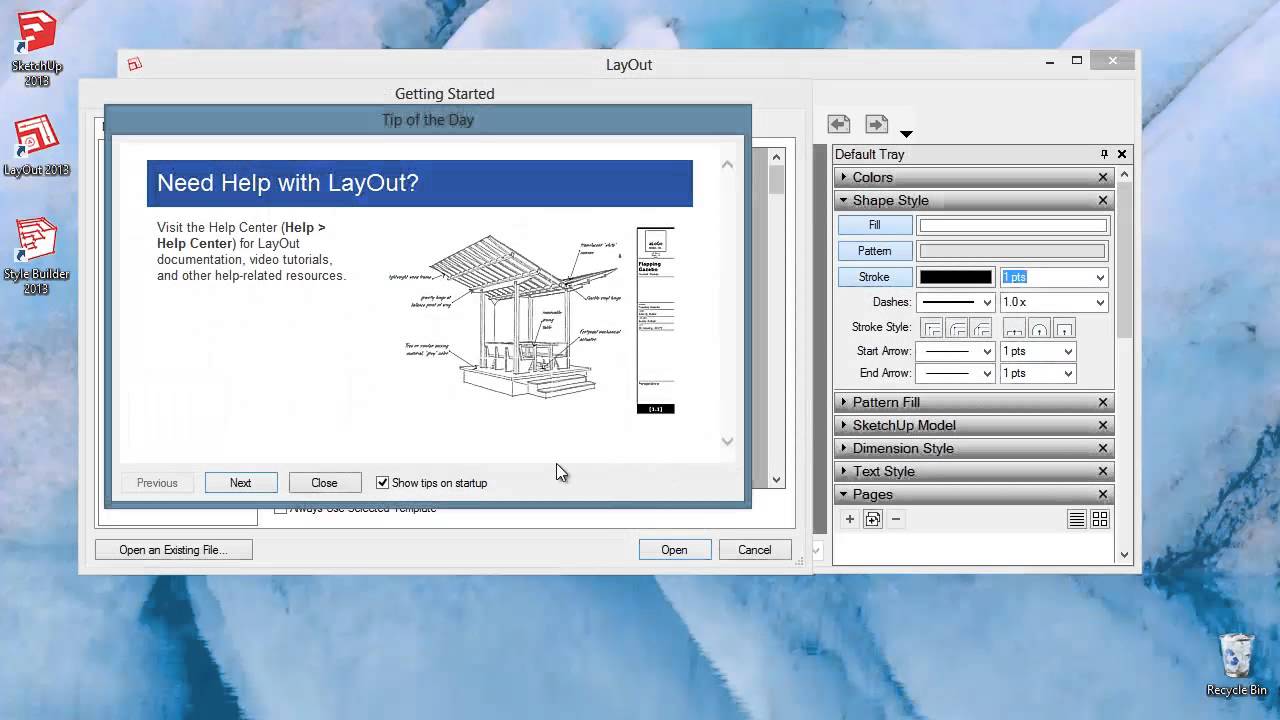The height and width of the screenshot is (720, 1280).
Task: Toggle the Stroke button
Action: pos(875,277)
